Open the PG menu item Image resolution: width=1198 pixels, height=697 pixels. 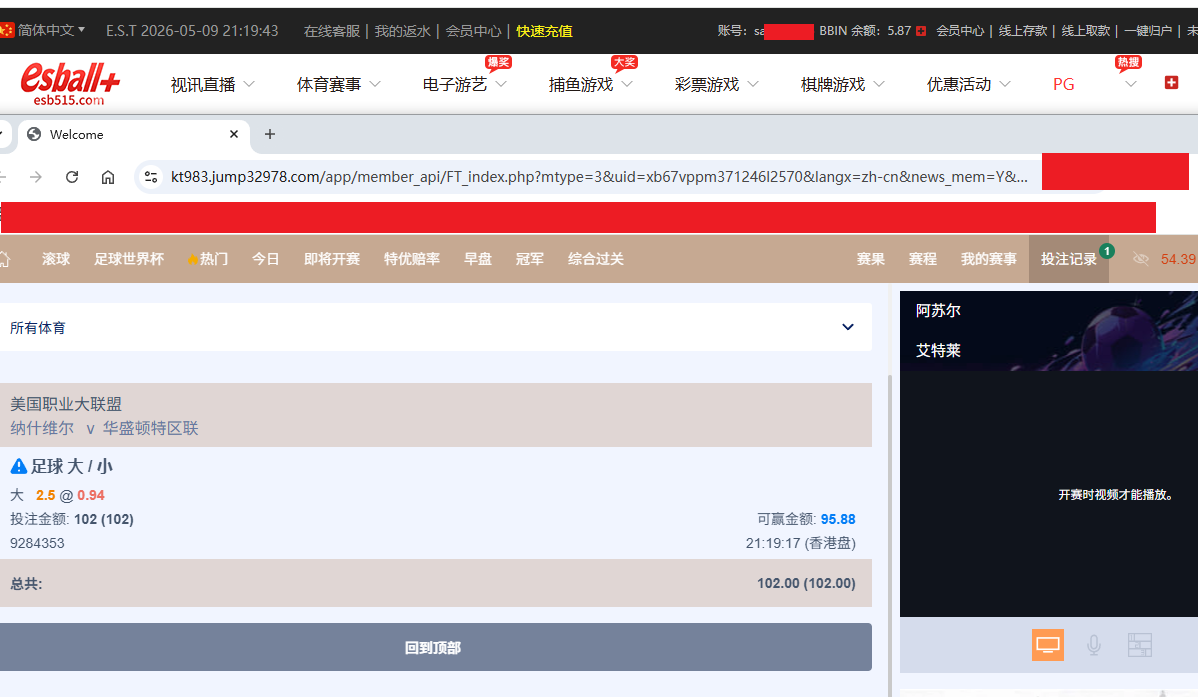(1064, 84)
